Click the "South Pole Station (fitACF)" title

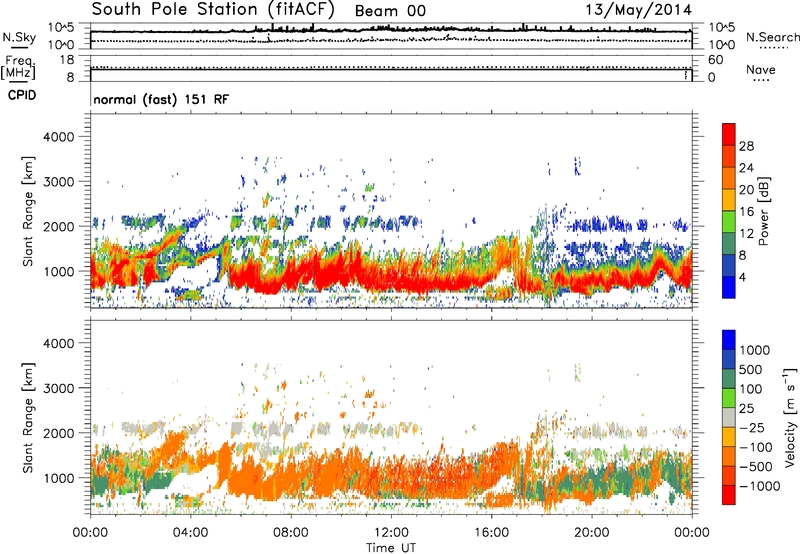(x=213, y=10)
